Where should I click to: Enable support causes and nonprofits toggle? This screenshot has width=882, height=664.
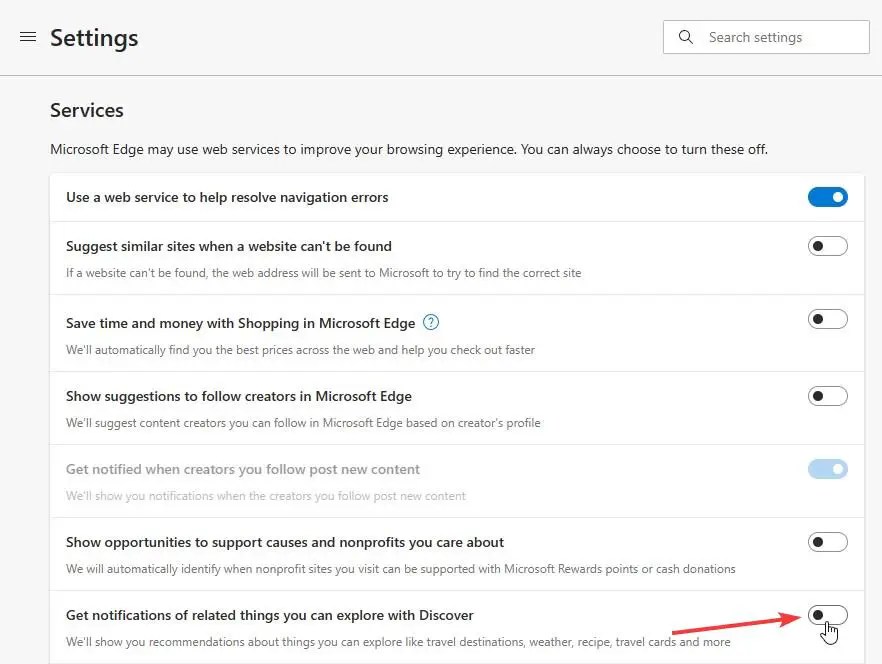[x=827, y=542]
